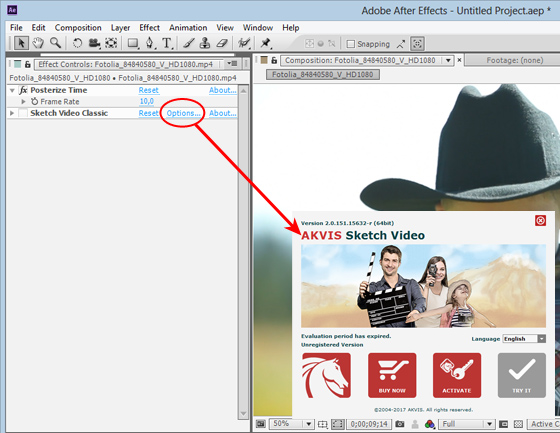Open Options for Sketch Video Classic

pos(184,113)
